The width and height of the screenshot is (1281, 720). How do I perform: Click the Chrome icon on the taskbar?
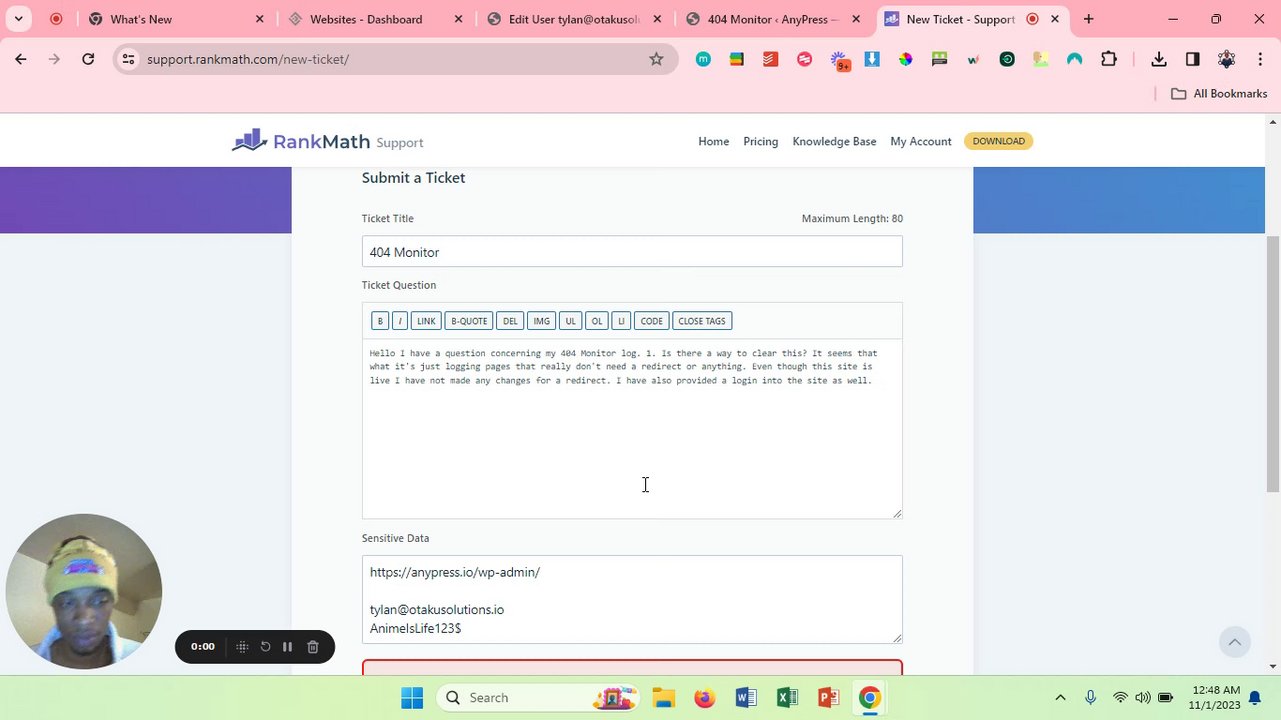(x=869, y=698)
